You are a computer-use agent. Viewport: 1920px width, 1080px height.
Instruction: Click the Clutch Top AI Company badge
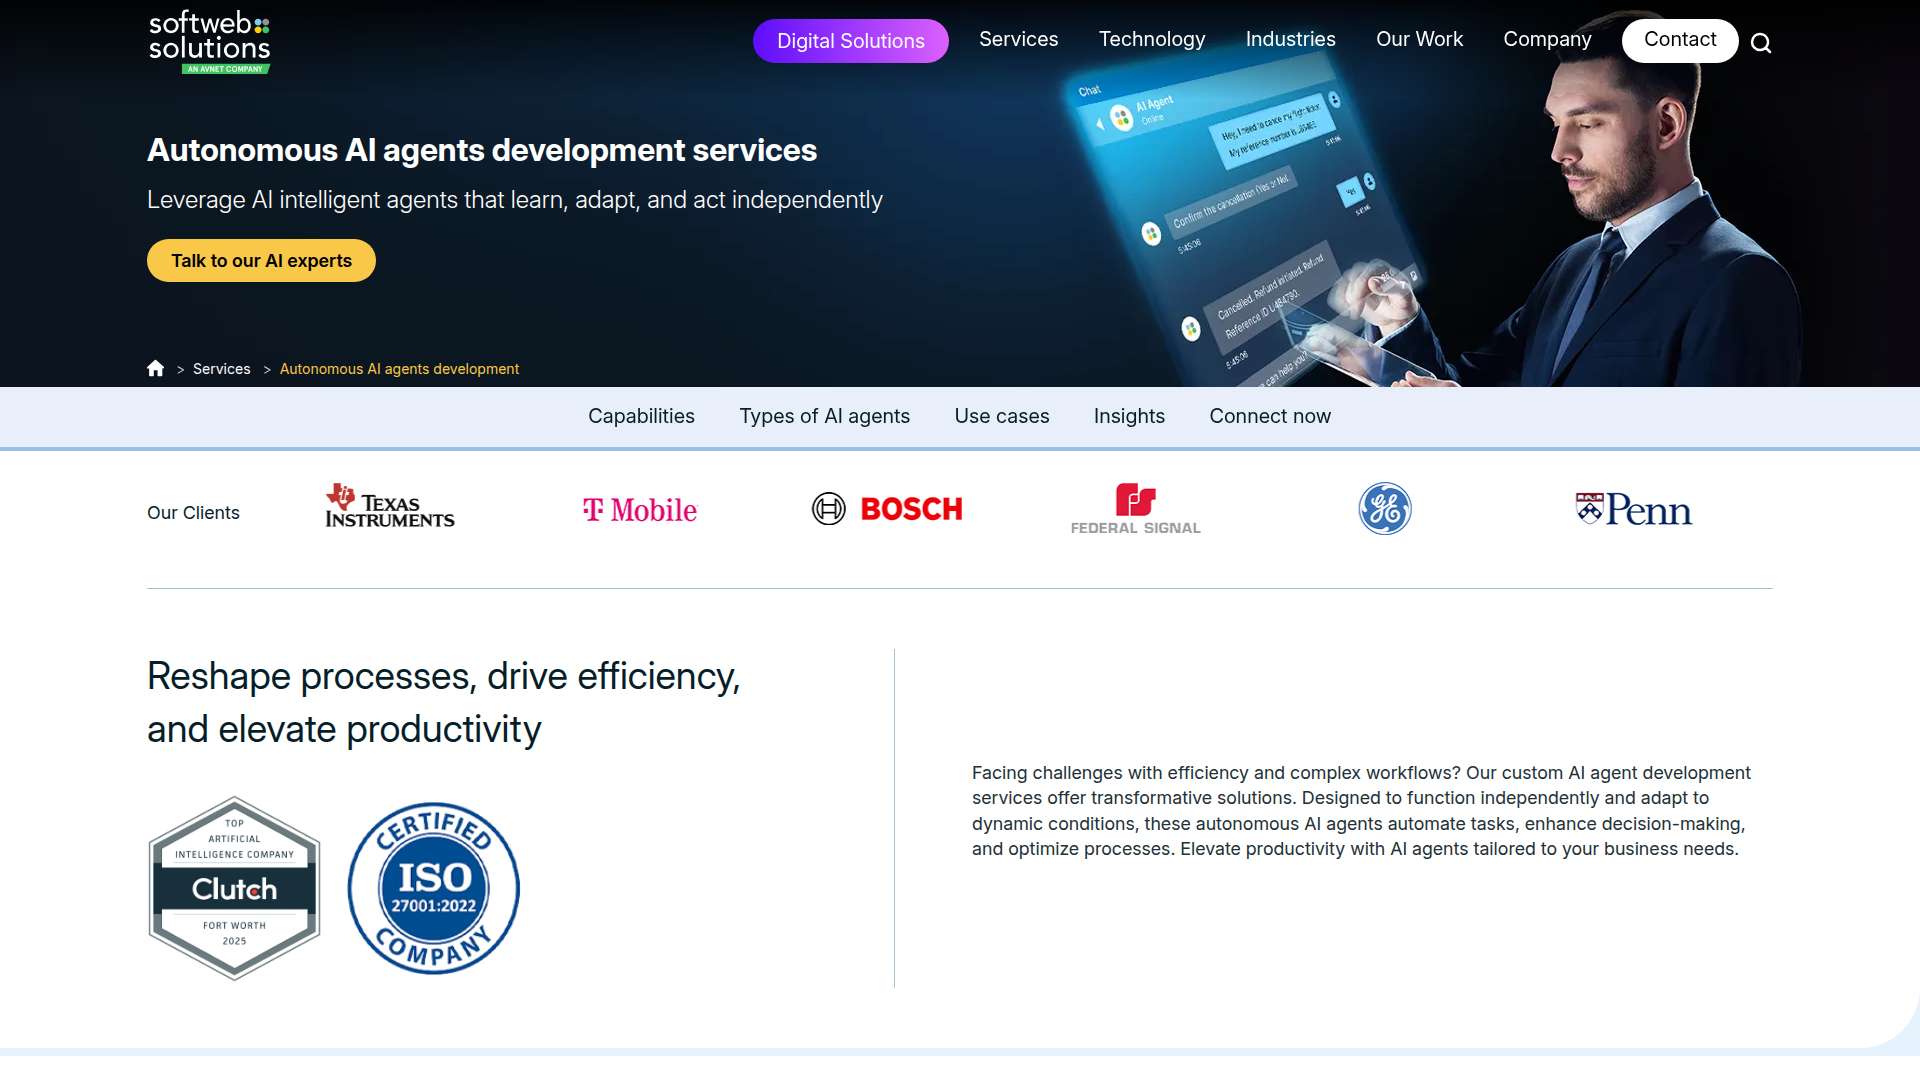234,888
